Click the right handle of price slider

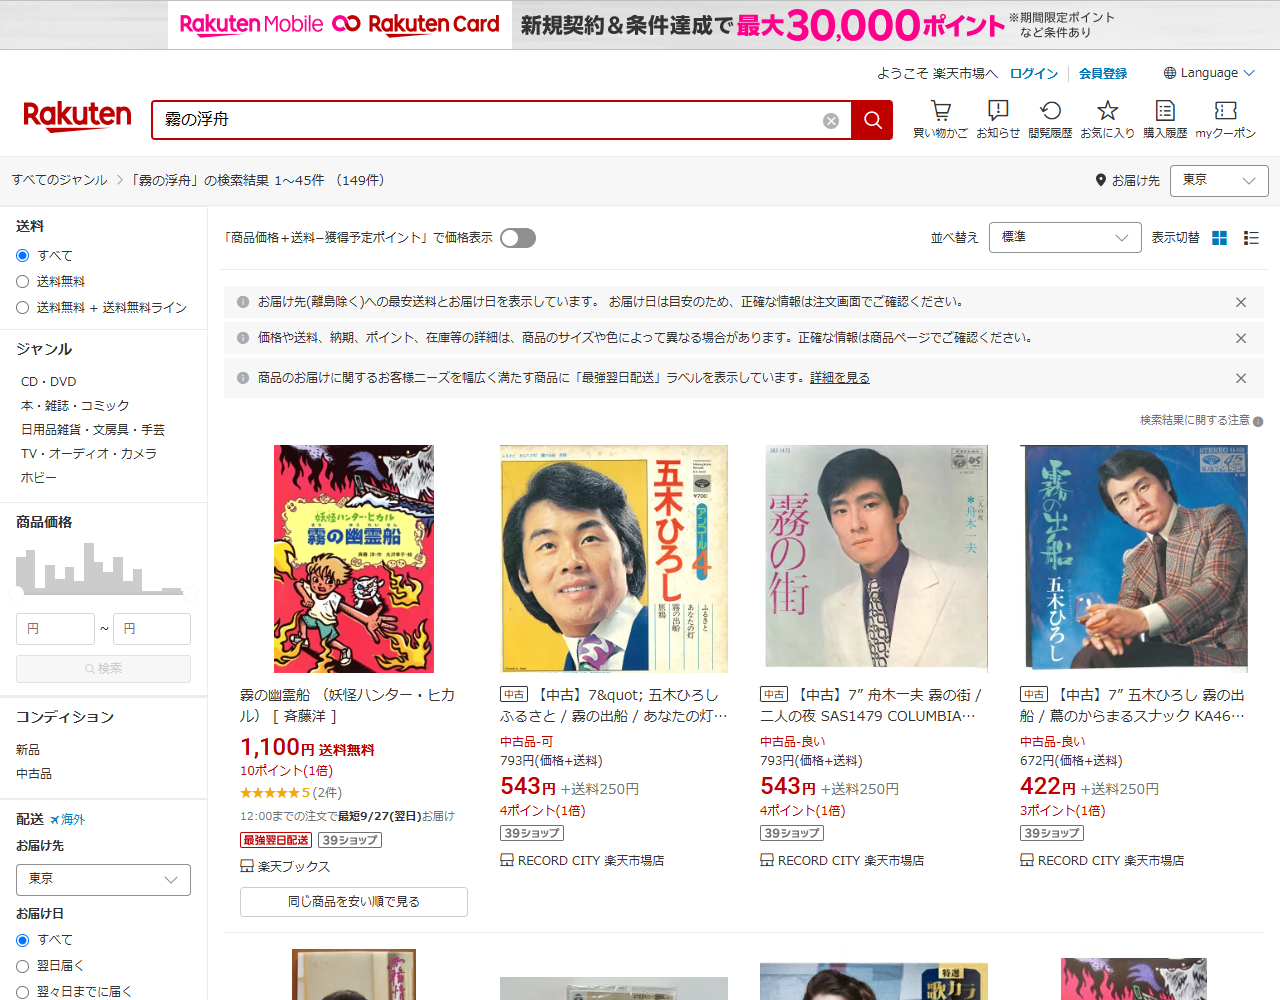[x=190, y=592]
